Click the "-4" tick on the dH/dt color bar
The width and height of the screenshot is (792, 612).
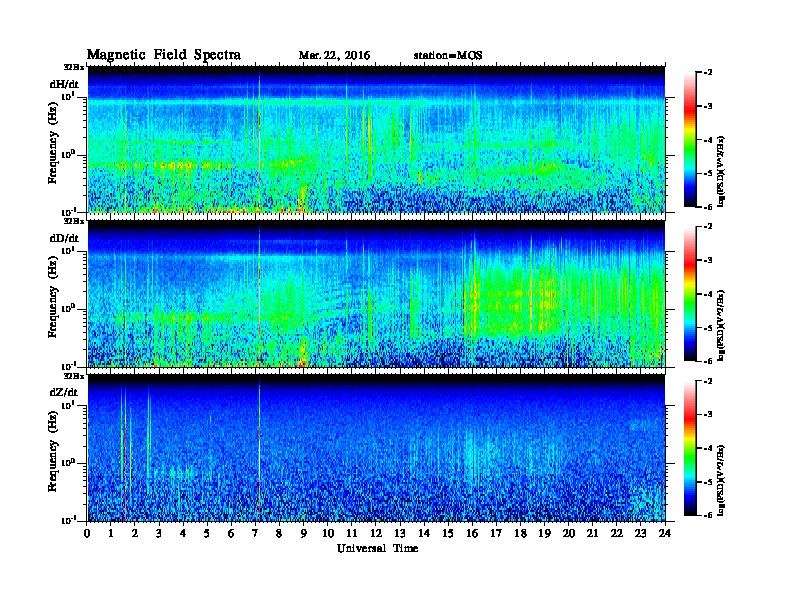coord(708,140)
